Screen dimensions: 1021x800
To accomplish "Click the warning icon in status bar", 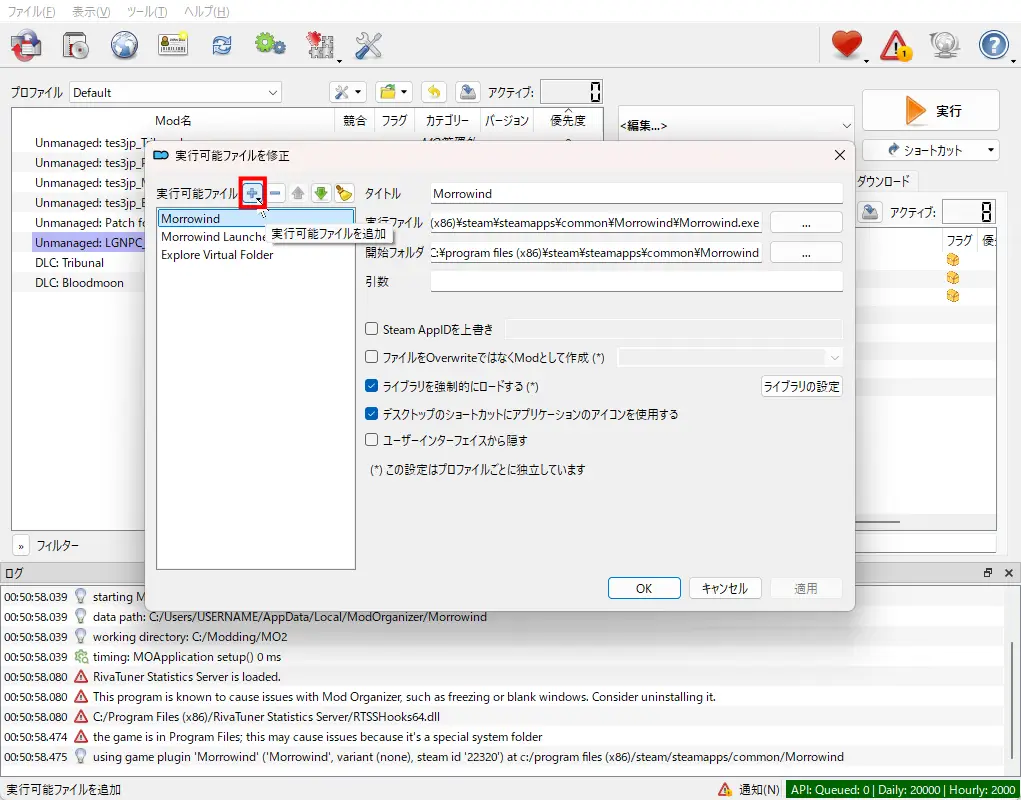I will pos(725,790).
